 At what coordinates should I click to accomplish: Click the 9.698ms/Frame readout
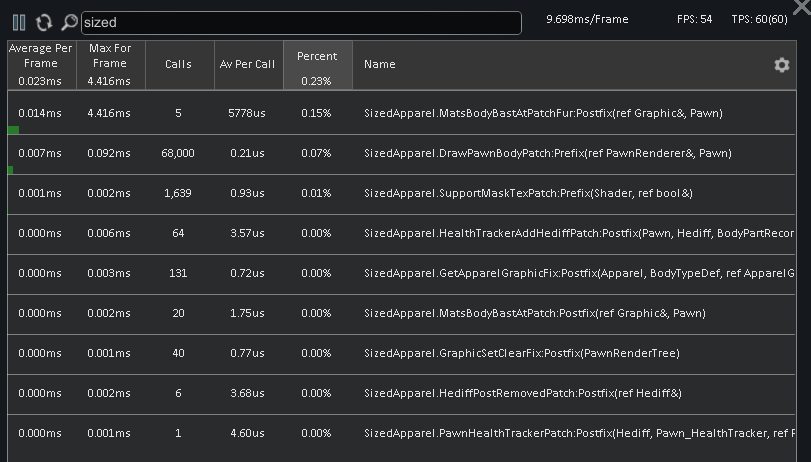(587, 20)
